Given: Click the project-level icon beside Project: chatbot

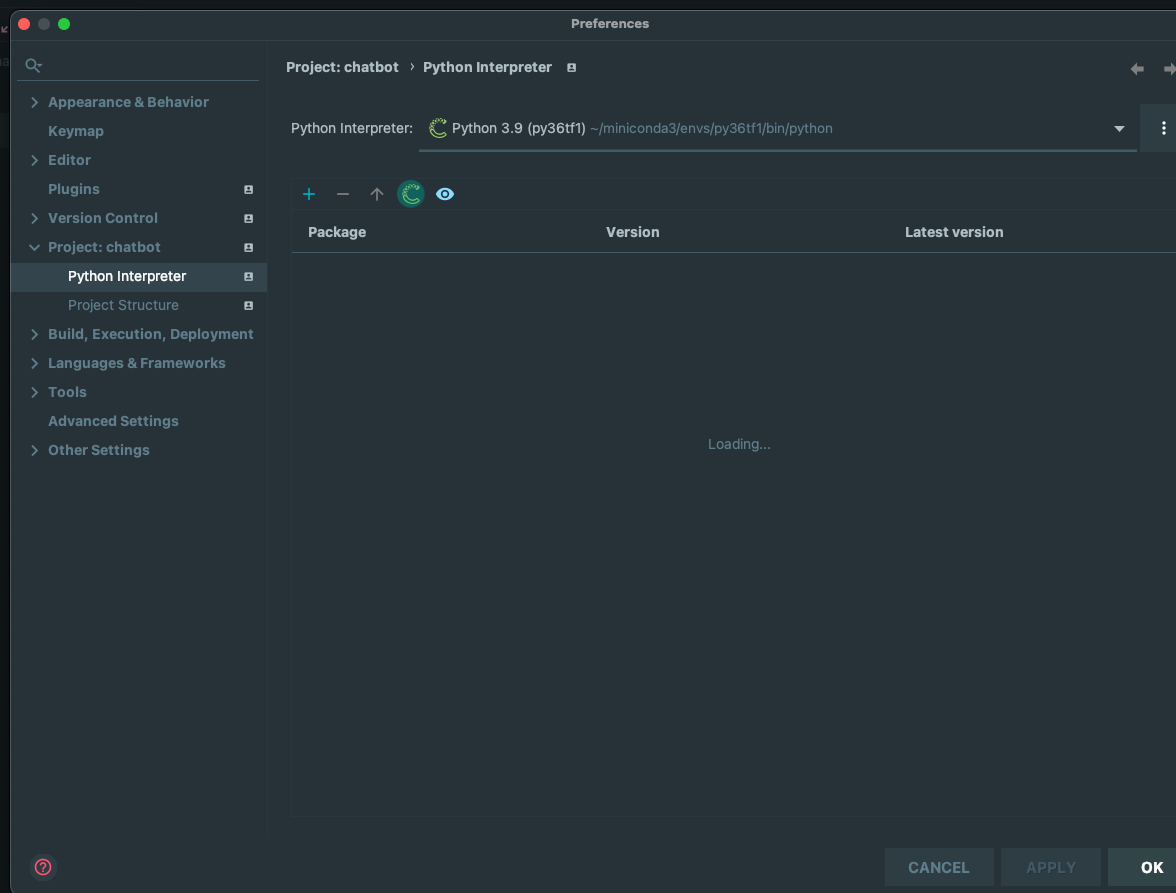Looking at the screenshot, I should click(248, 247).
